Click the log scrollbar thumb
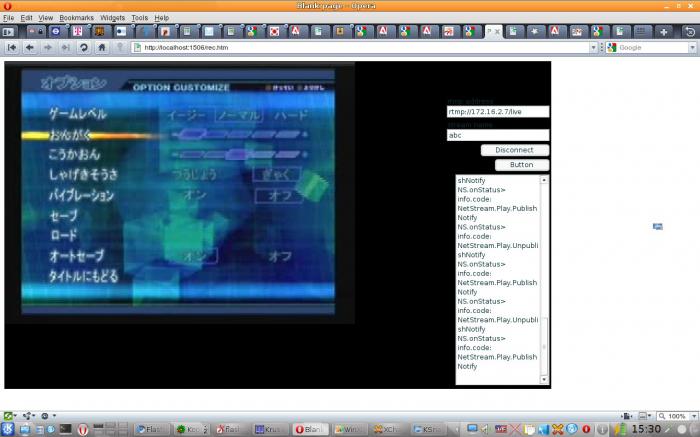Screen dimensions: 700x437 [x=544, y=346]
